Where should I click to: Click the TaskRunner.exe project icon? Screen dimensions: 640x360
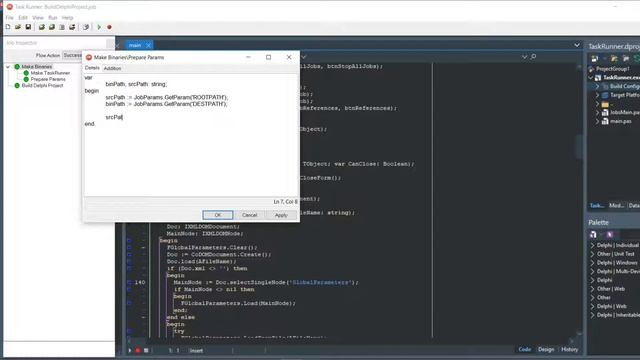[x=598, y=78]
